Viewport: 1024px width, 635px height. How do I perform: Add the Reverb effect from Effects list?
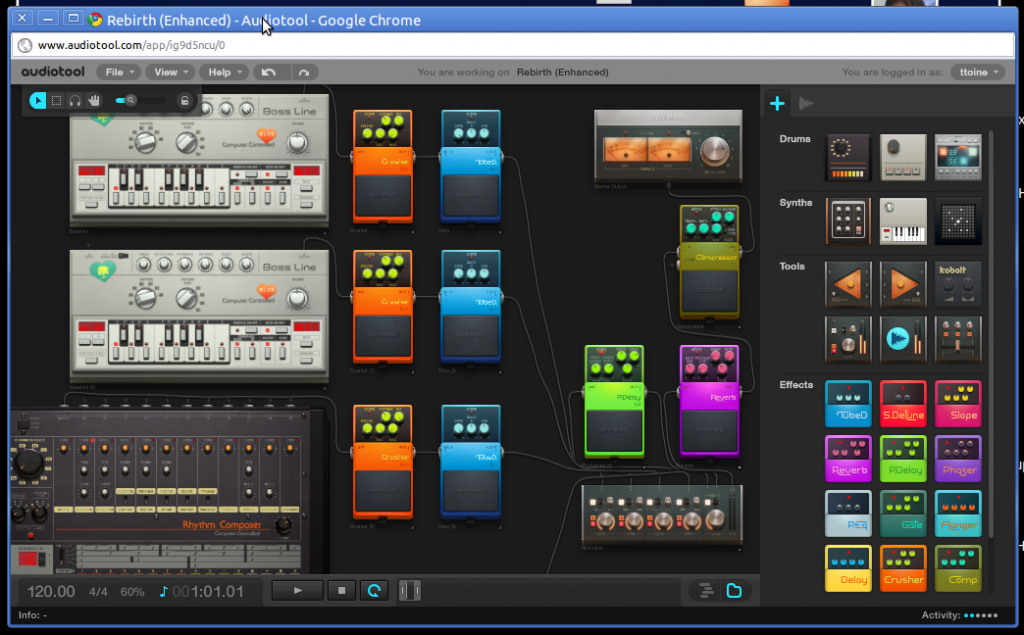click(848, 459)
